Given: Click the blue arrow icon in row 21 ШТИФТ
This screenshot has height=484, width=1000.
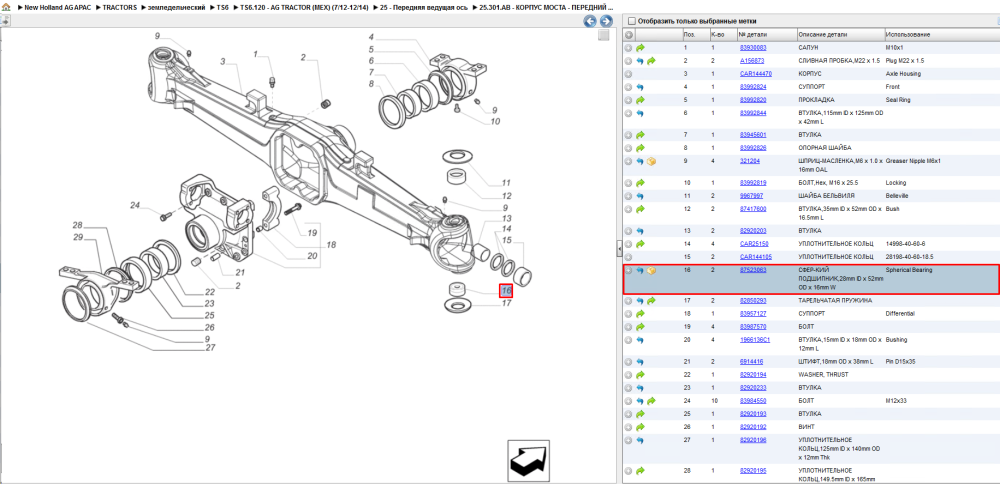Looking at the screenshot, I should [640, 362].
